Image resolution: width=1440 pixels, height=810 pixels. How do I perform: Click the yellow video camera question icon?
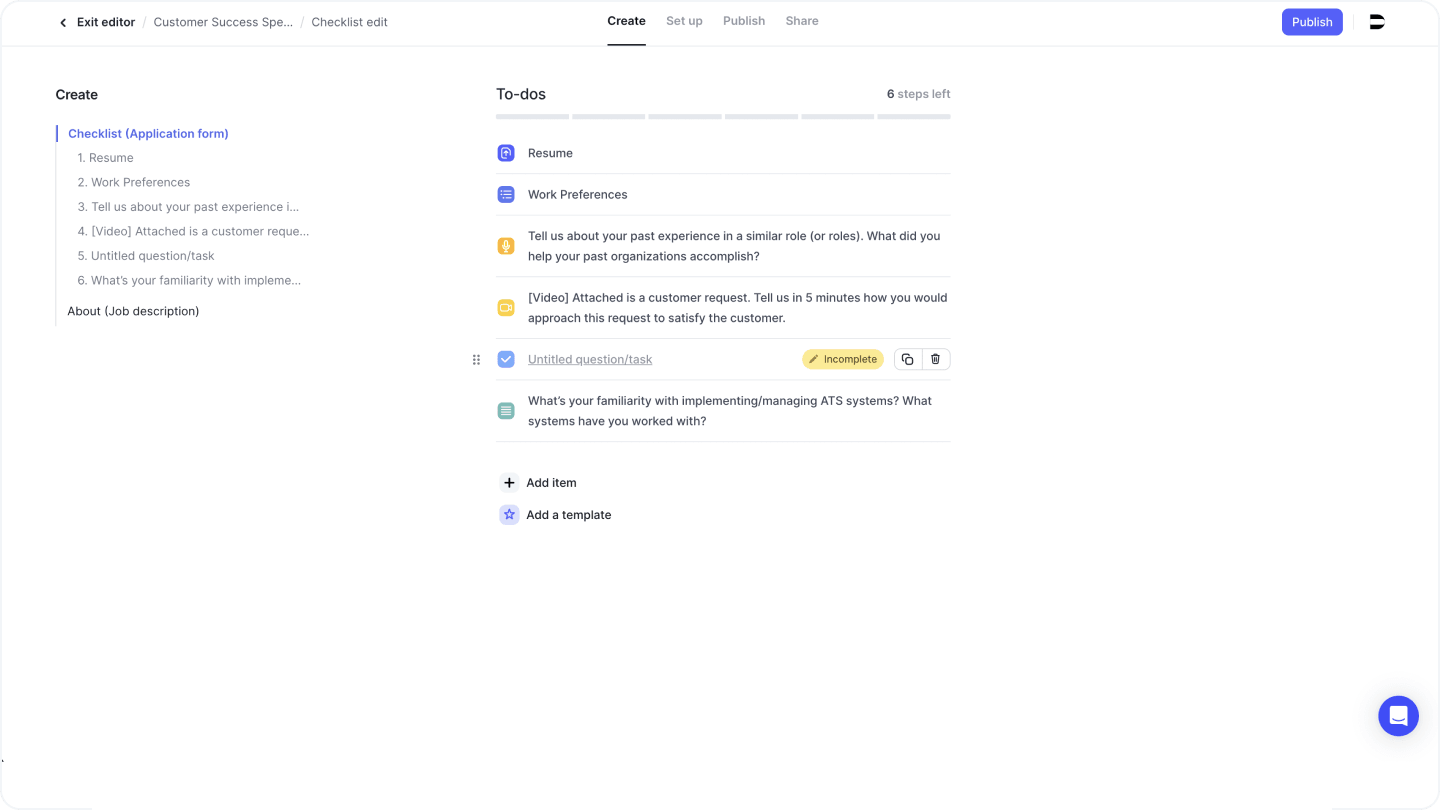506,308
